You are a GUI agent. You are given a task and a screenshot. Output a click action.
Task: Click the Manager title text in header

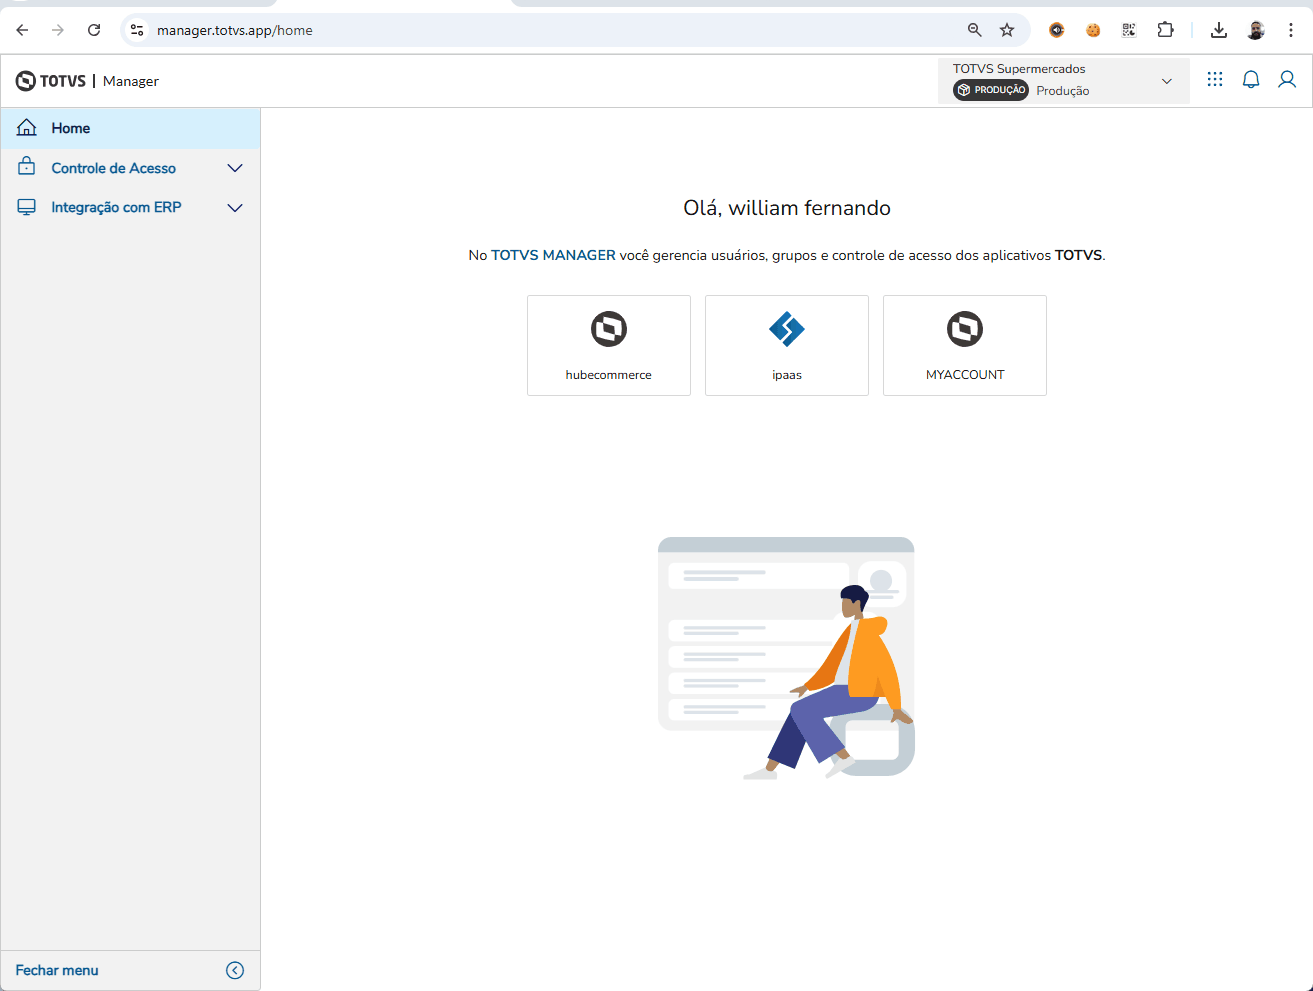tap(131, 81)
